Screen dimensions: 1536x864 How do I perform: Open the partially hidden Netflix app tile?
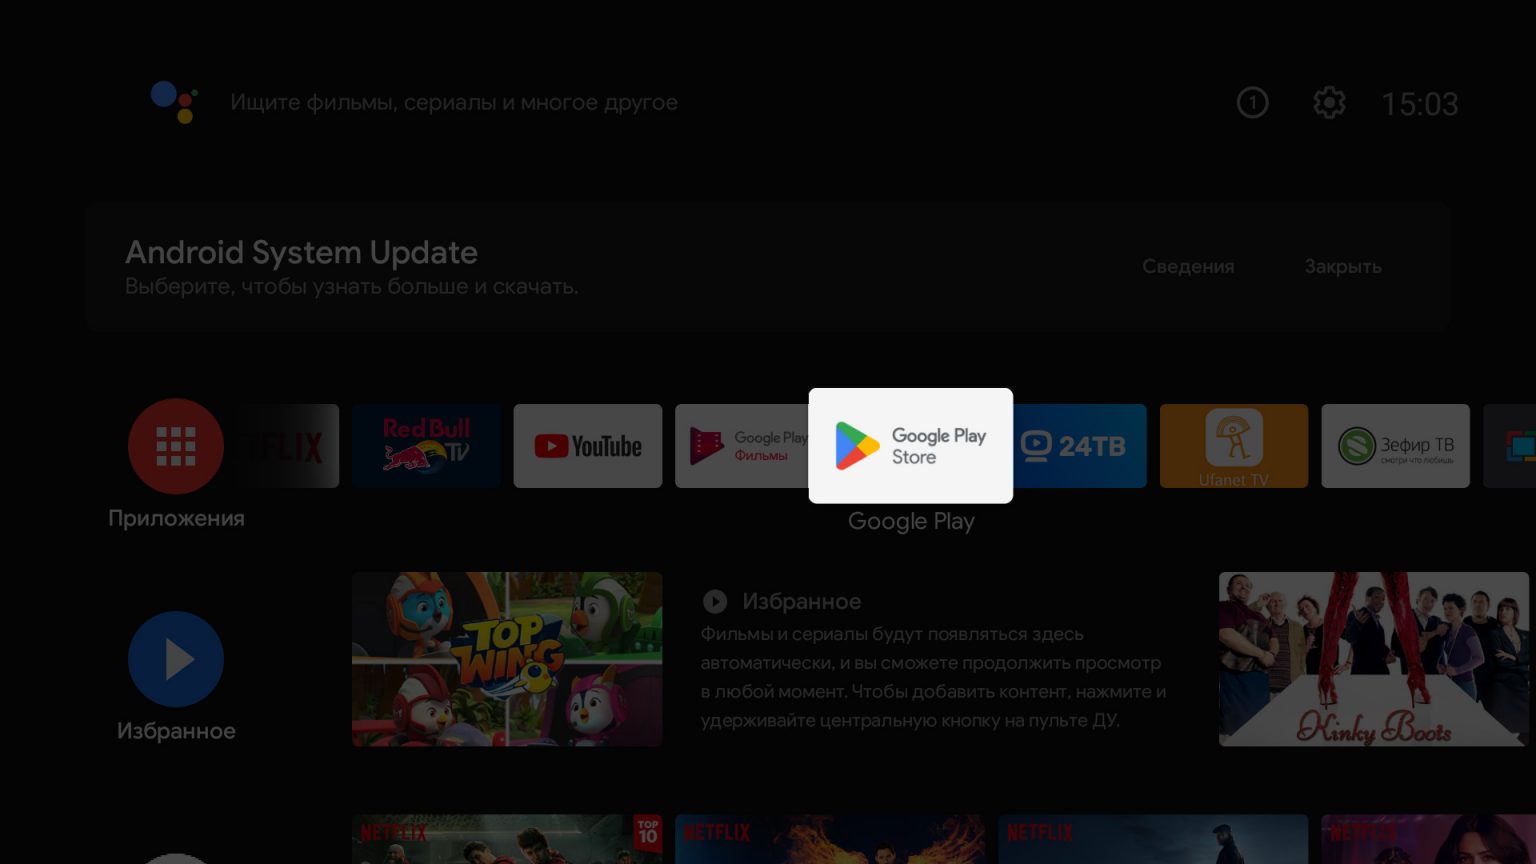tap(290, 446)
